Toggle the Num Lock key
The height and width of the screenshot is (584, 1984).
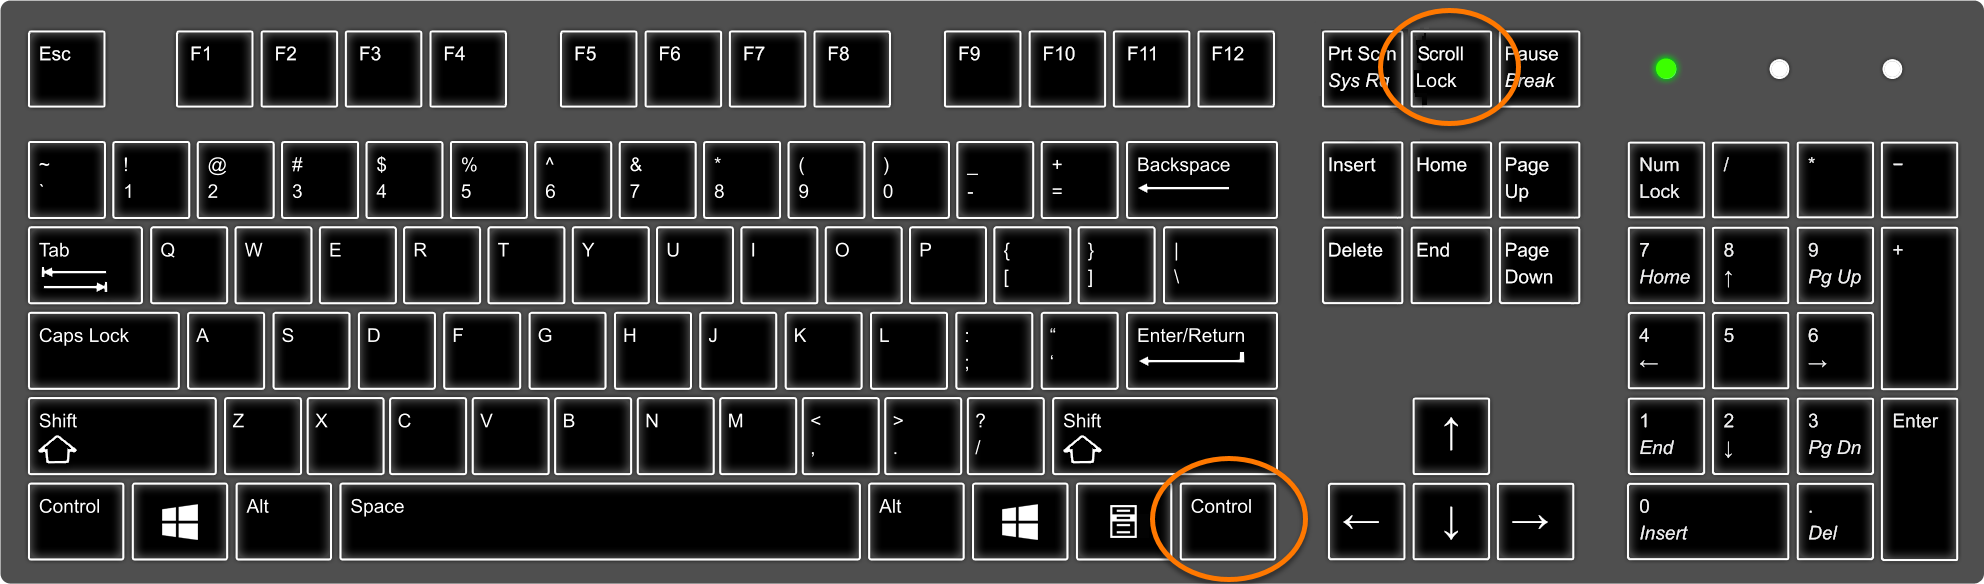click(x=1665, y=180)
